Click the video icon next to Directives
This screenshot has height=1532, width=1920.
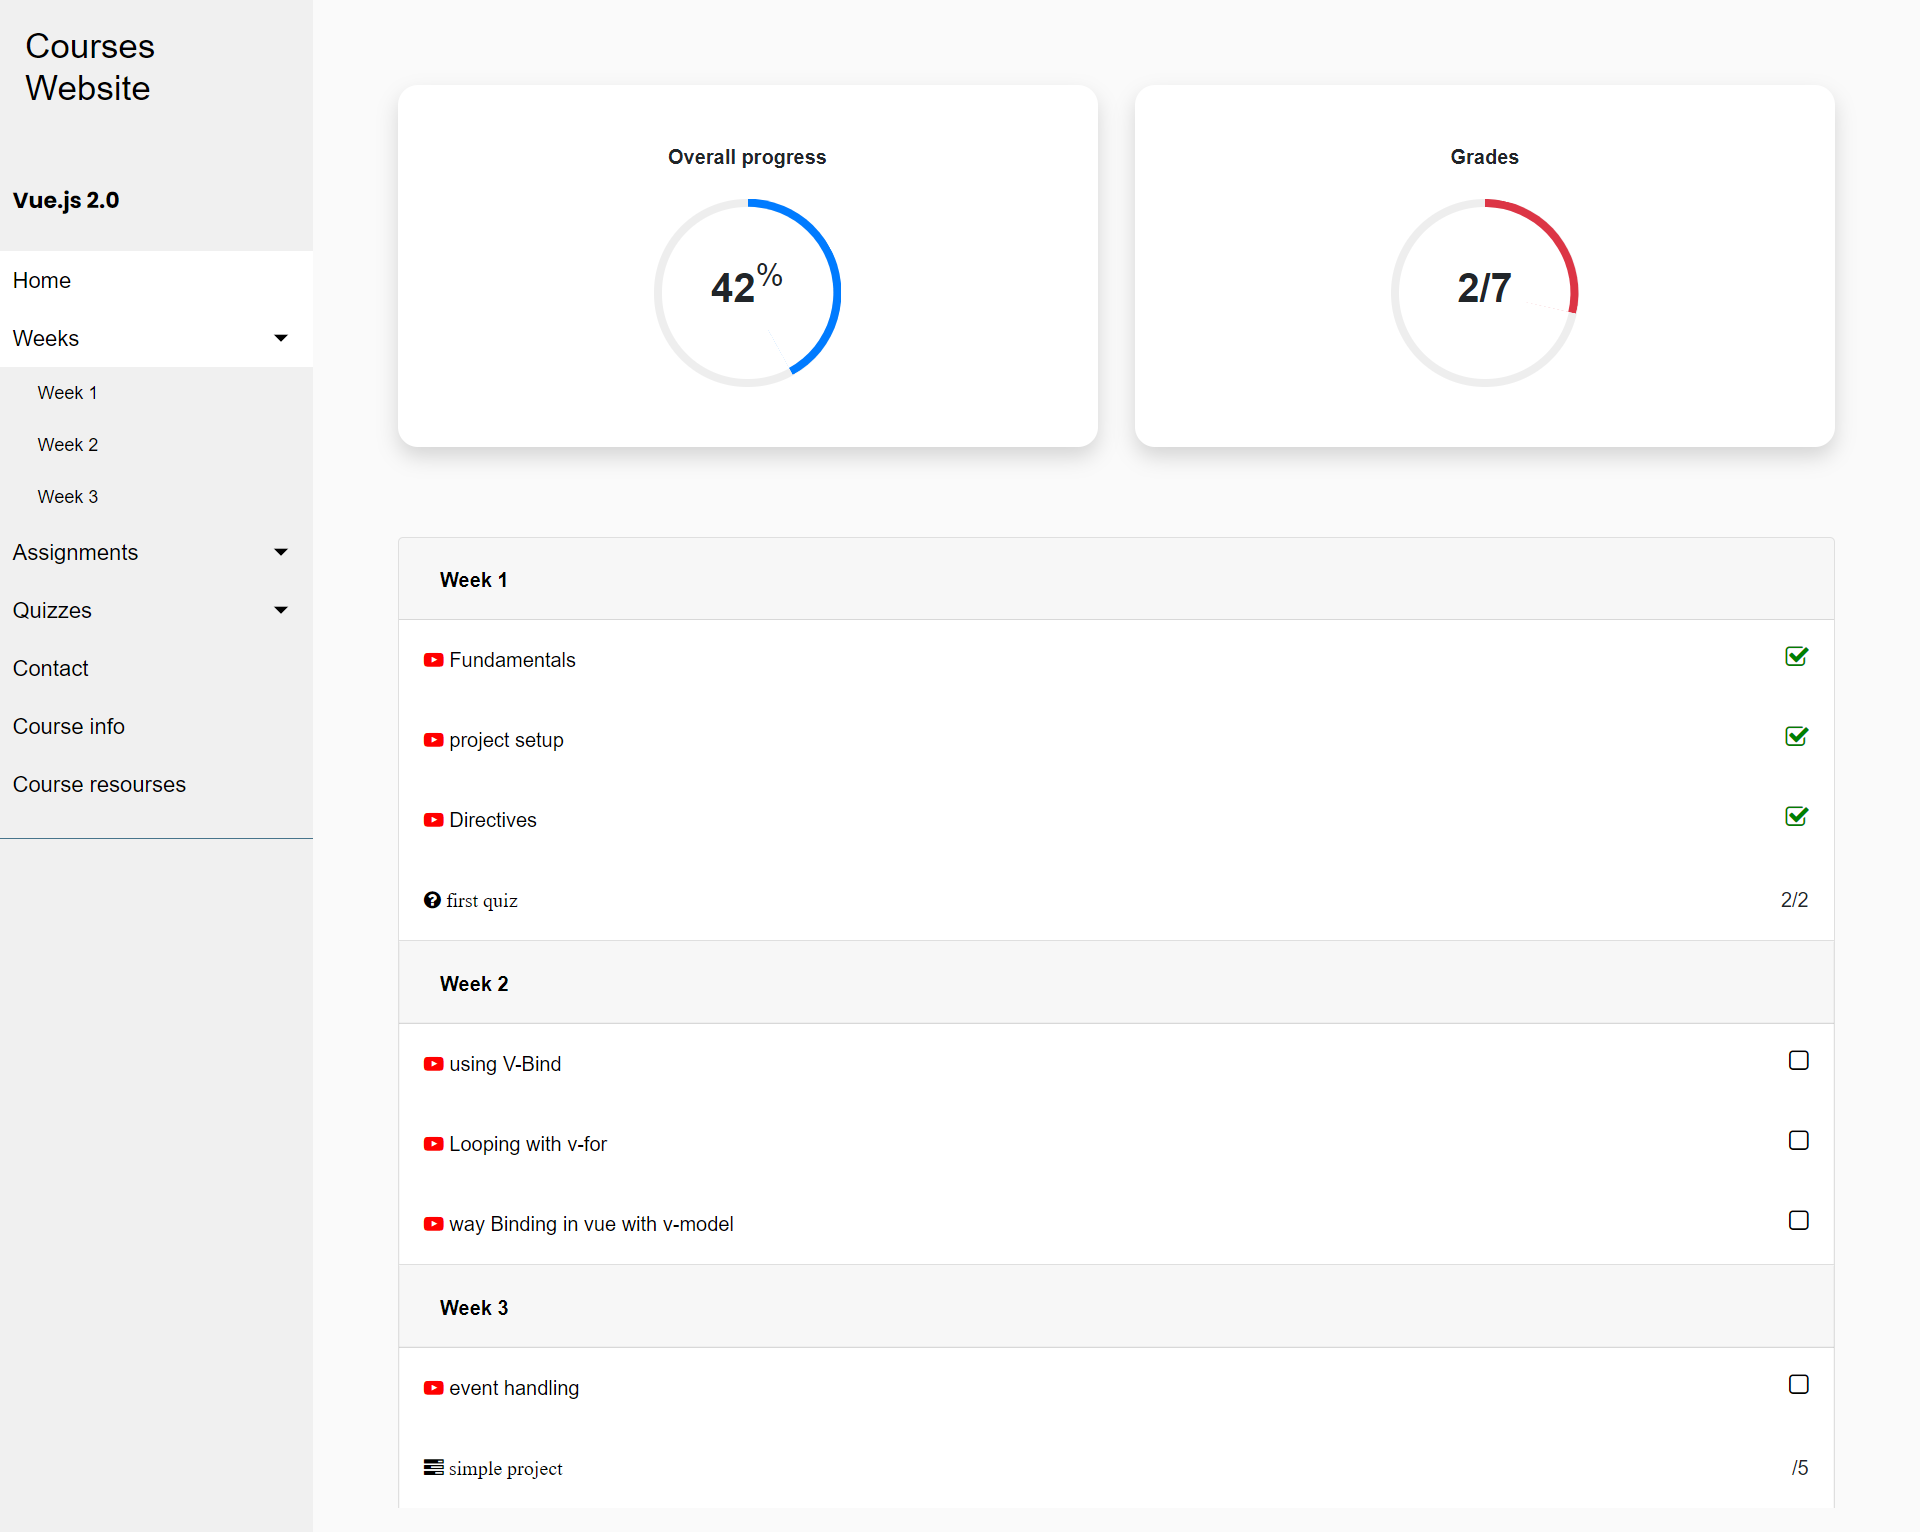tap(433, 820)
